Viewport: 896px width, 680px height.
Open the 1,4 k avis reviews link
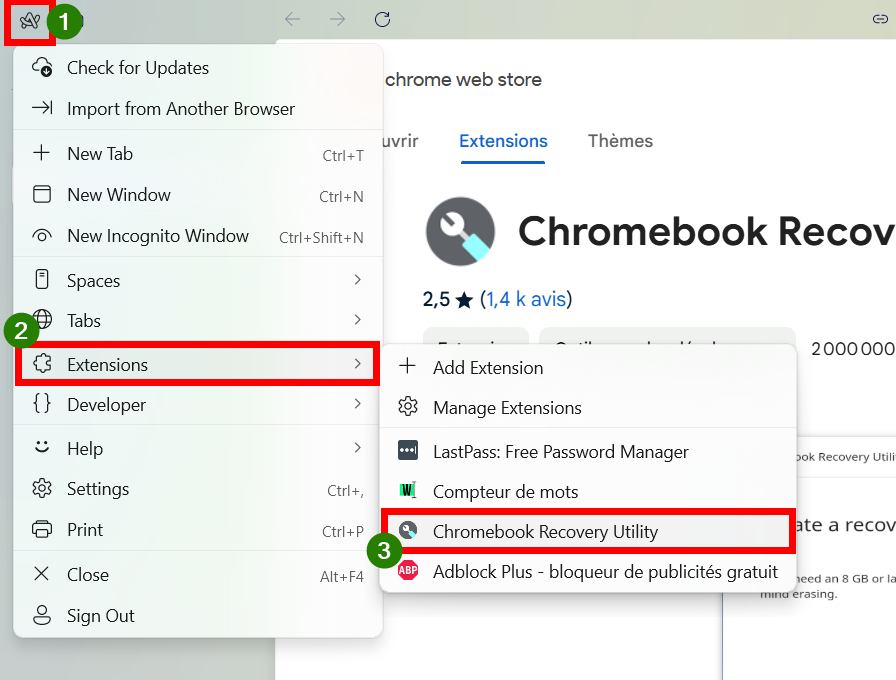pos(526,299)
